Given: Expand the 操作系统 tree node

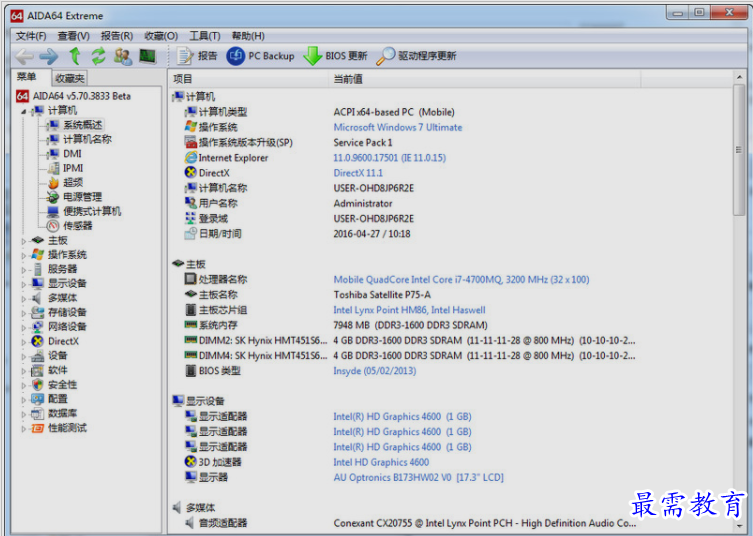Looking at the screenshot, I should 24,256.
